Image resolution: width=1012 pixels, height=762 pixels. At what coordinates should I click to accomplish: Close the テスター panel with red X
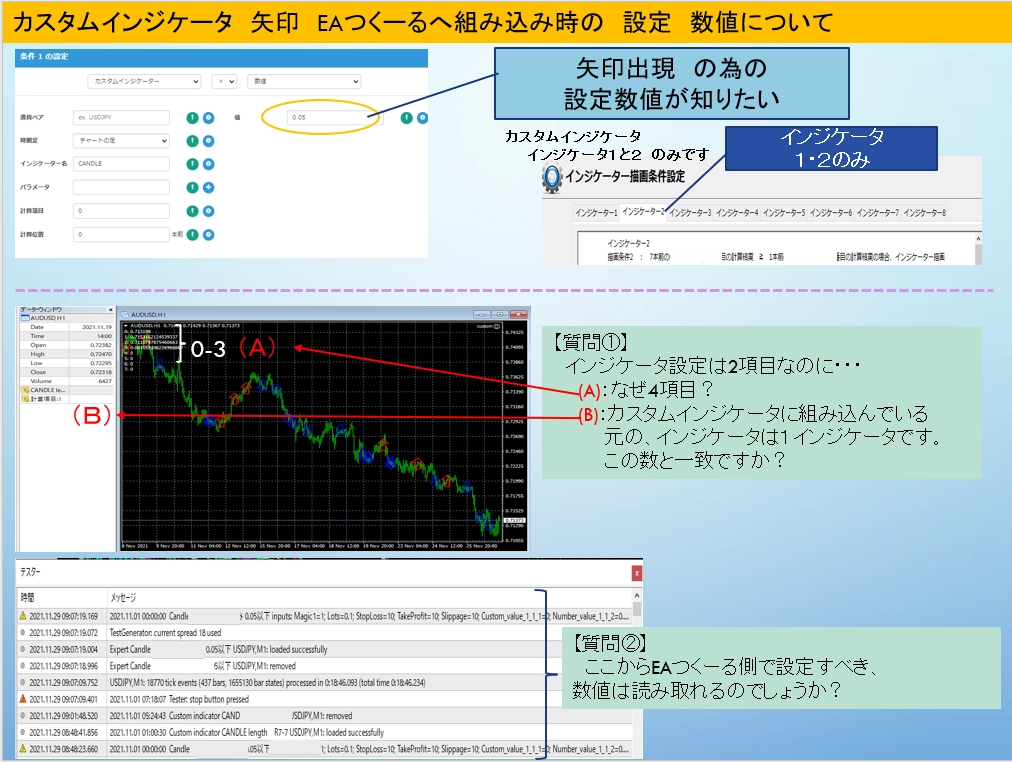tap(635, 573)
